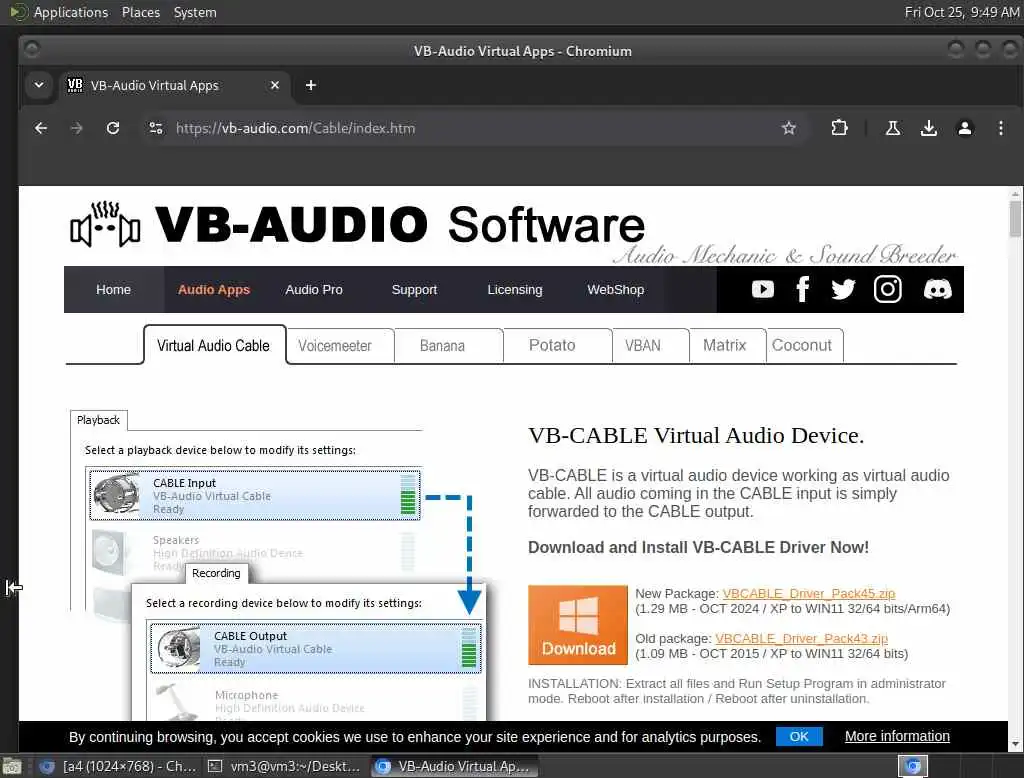Click the Home navigation item
The width and height of the screenshot is (1024, 778).
click(x=114, y=289)
